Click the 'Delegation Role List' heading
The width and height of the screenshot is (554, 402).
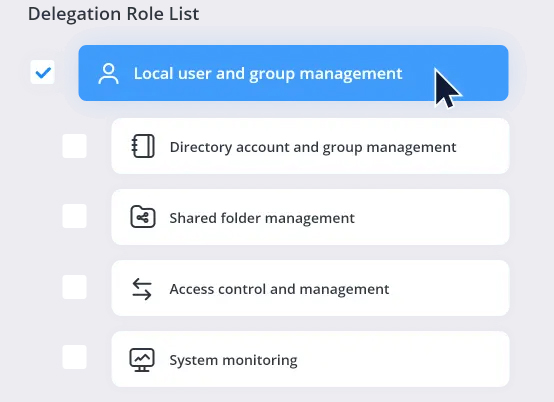113,14
